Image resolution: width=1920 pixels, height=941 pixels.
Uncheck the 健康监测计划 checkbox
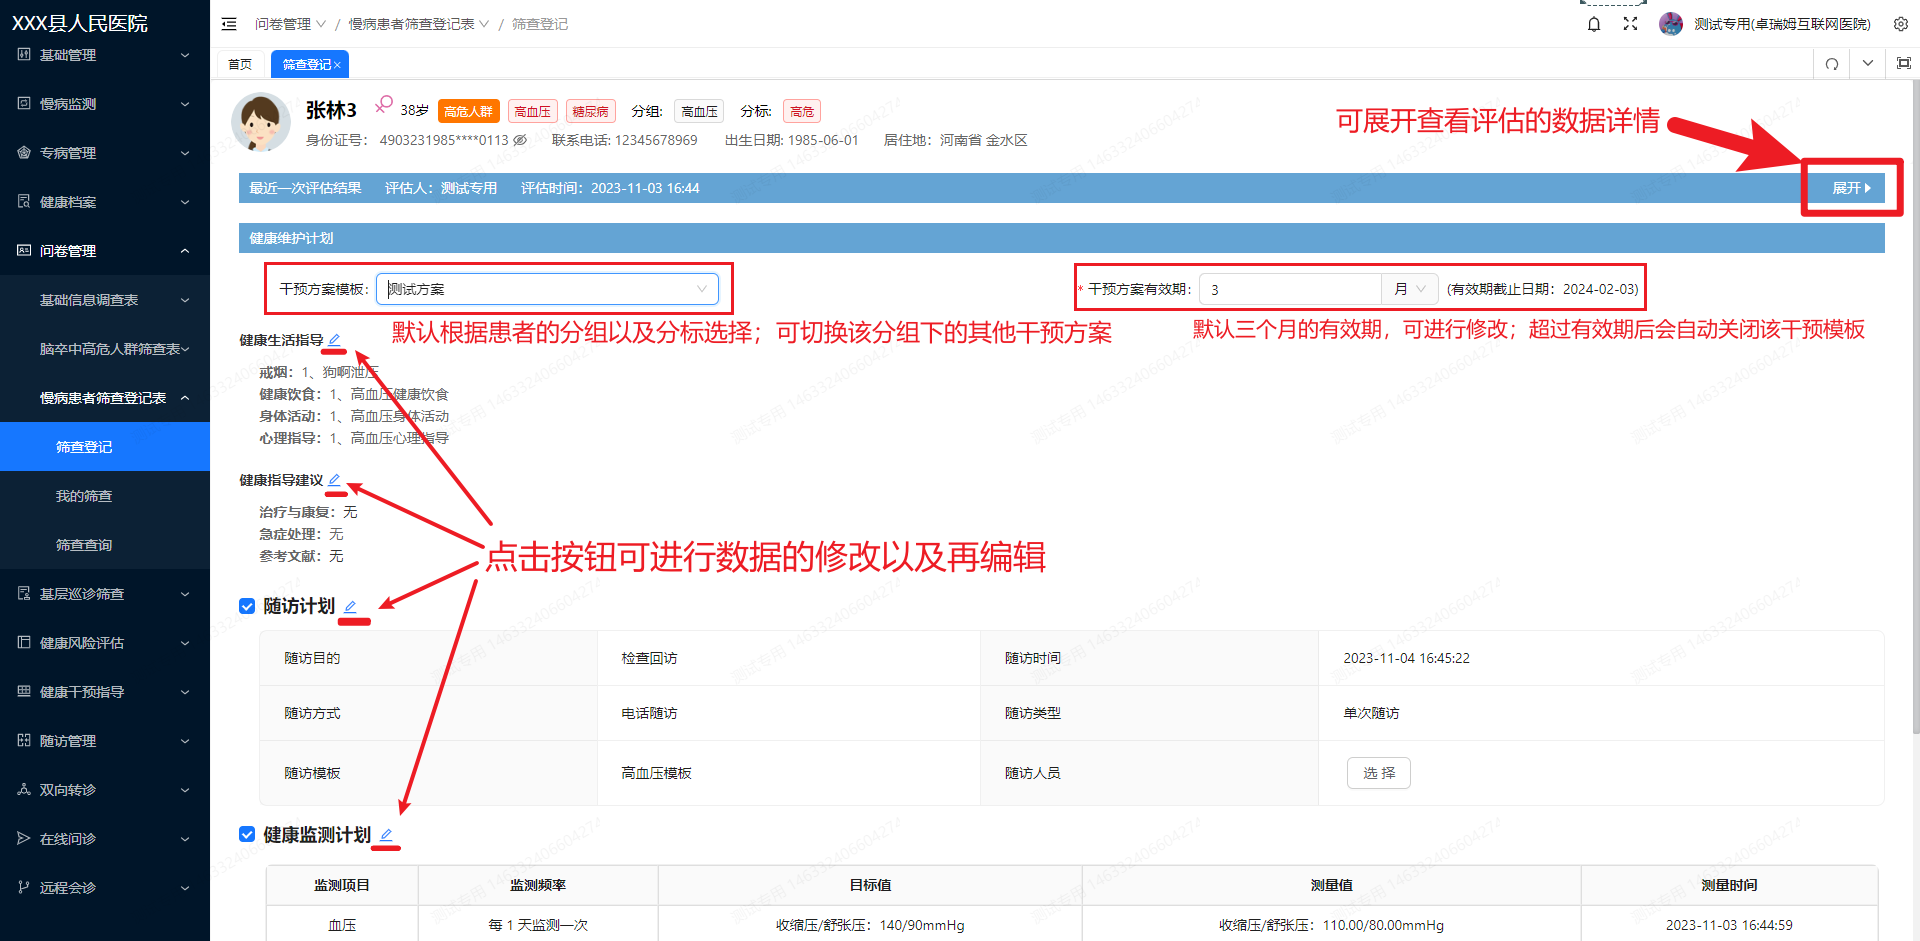(x=247, y=834)
